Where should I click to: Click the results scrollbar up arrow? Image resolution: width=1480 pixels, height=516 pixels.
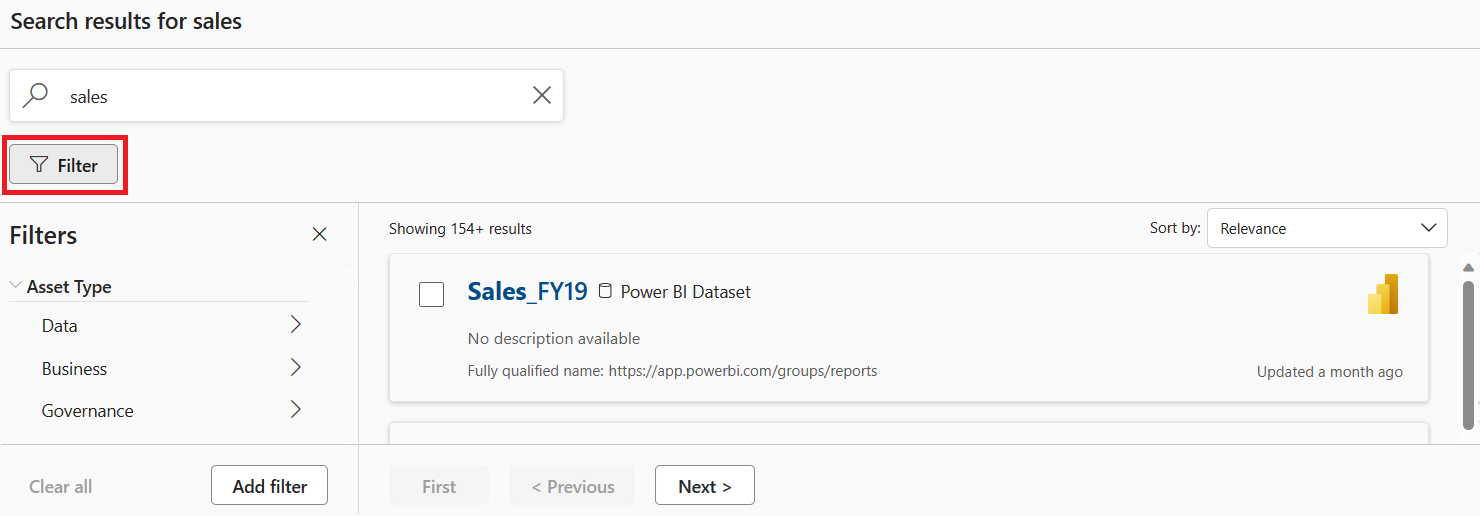(x=1468, y=267)
